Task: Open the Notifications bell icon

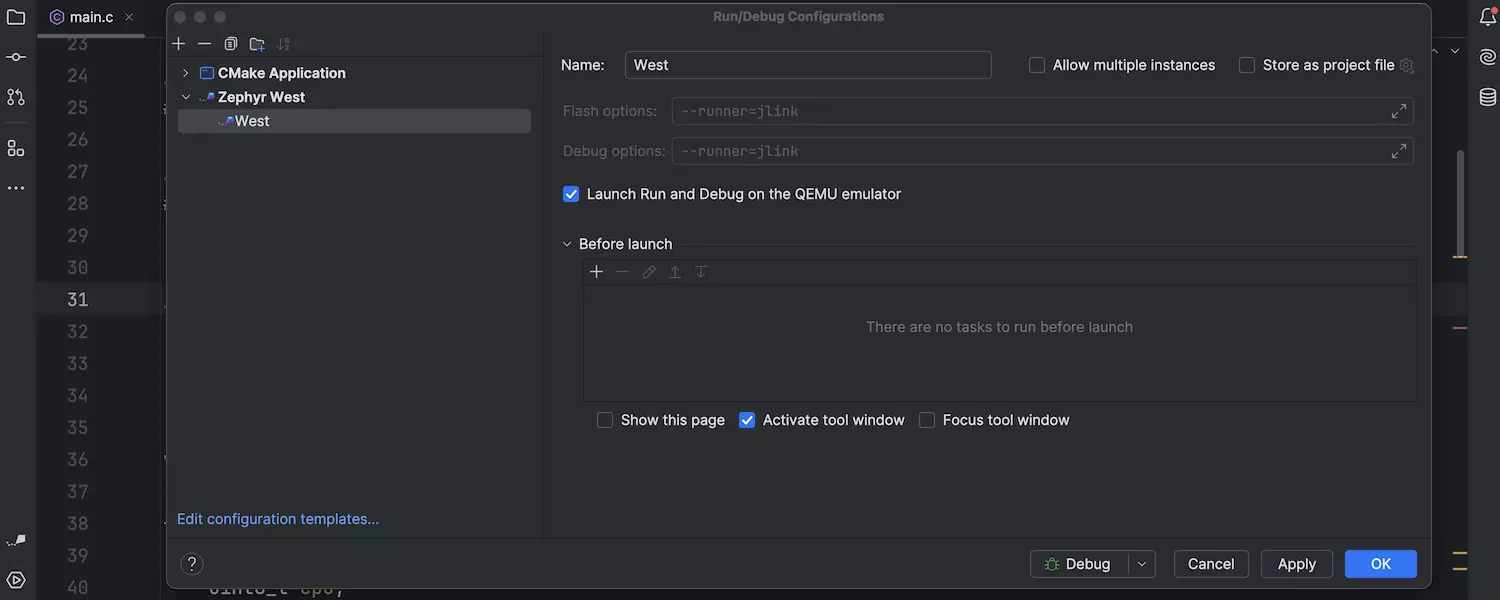Action: (x=1487, y=17)
